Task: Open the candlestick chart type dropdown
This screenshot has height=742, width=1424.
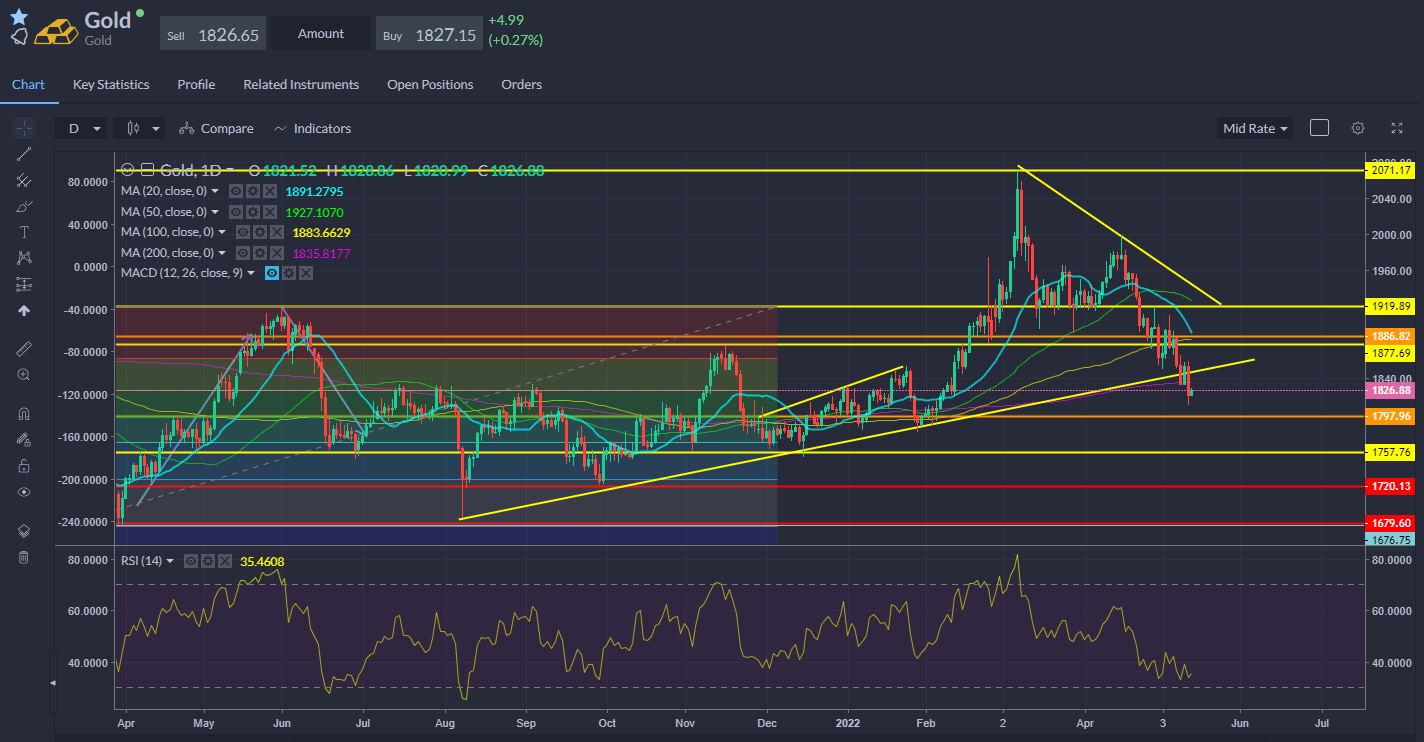Action: (x=139, y=128)
